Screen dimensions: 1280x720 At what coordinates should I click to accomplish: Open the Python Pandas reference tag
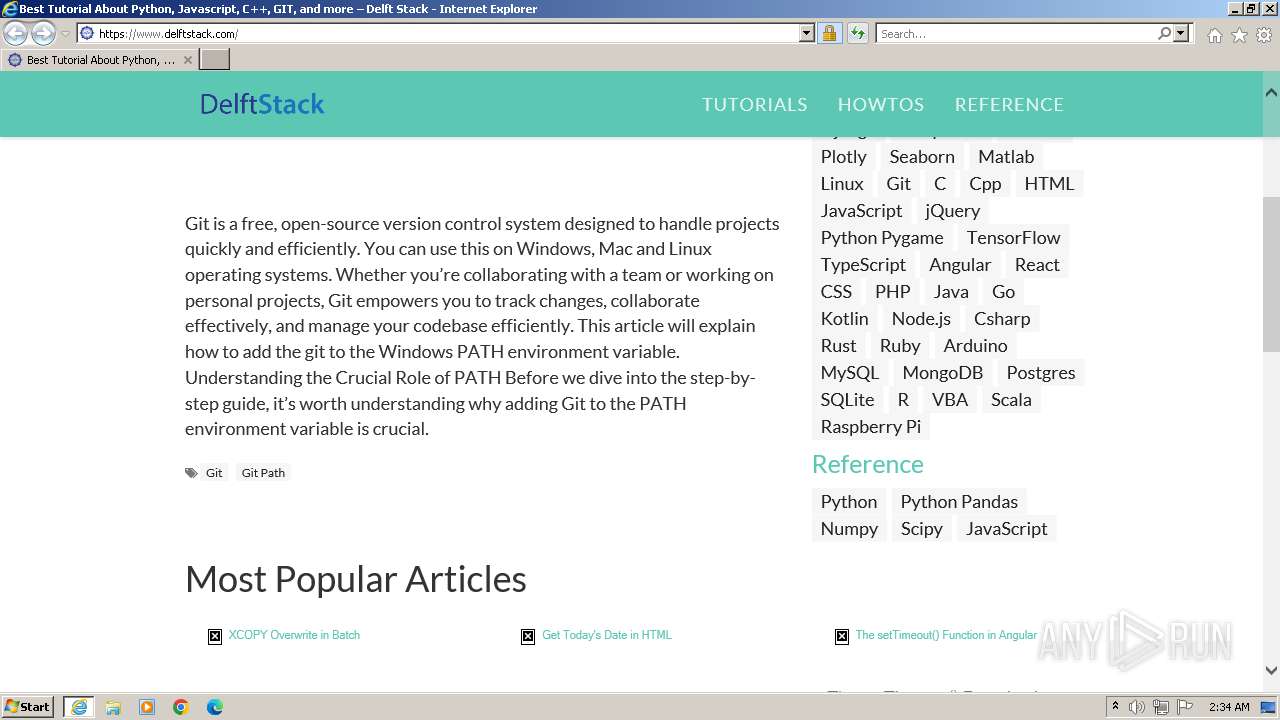(959, 501)
